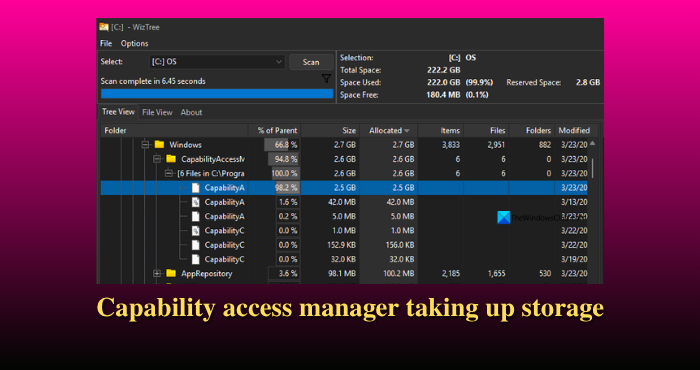Click the Scan button

311,62
